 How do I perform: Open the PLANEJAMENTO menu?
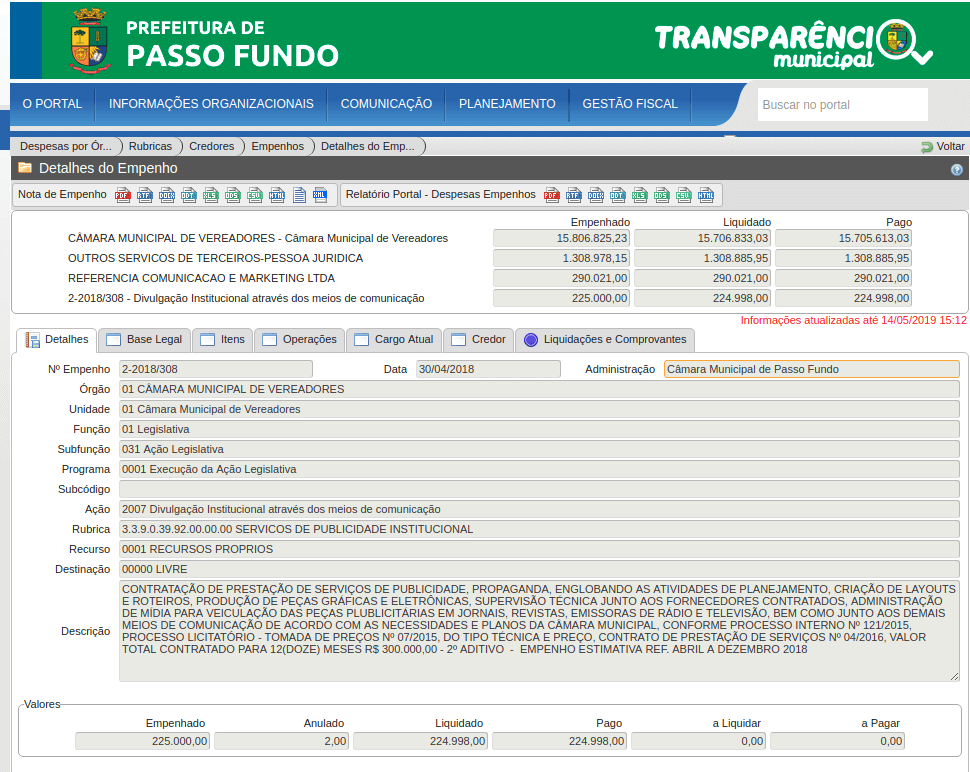click(507, 104)
